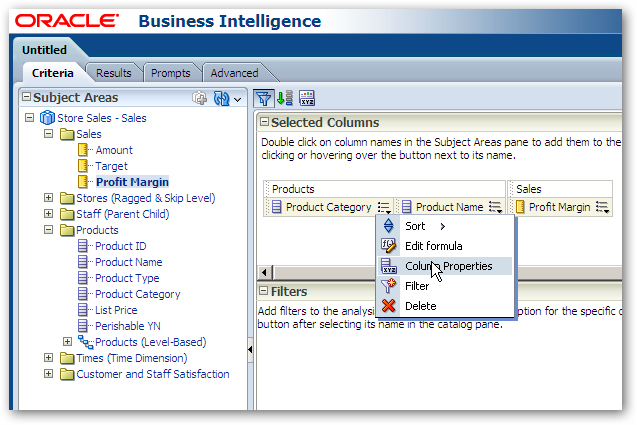Click the Products (Level-Based) hierarchy icon
This screenshot has width=637, height=425.
pyautogui.click(x=86, y=342)
